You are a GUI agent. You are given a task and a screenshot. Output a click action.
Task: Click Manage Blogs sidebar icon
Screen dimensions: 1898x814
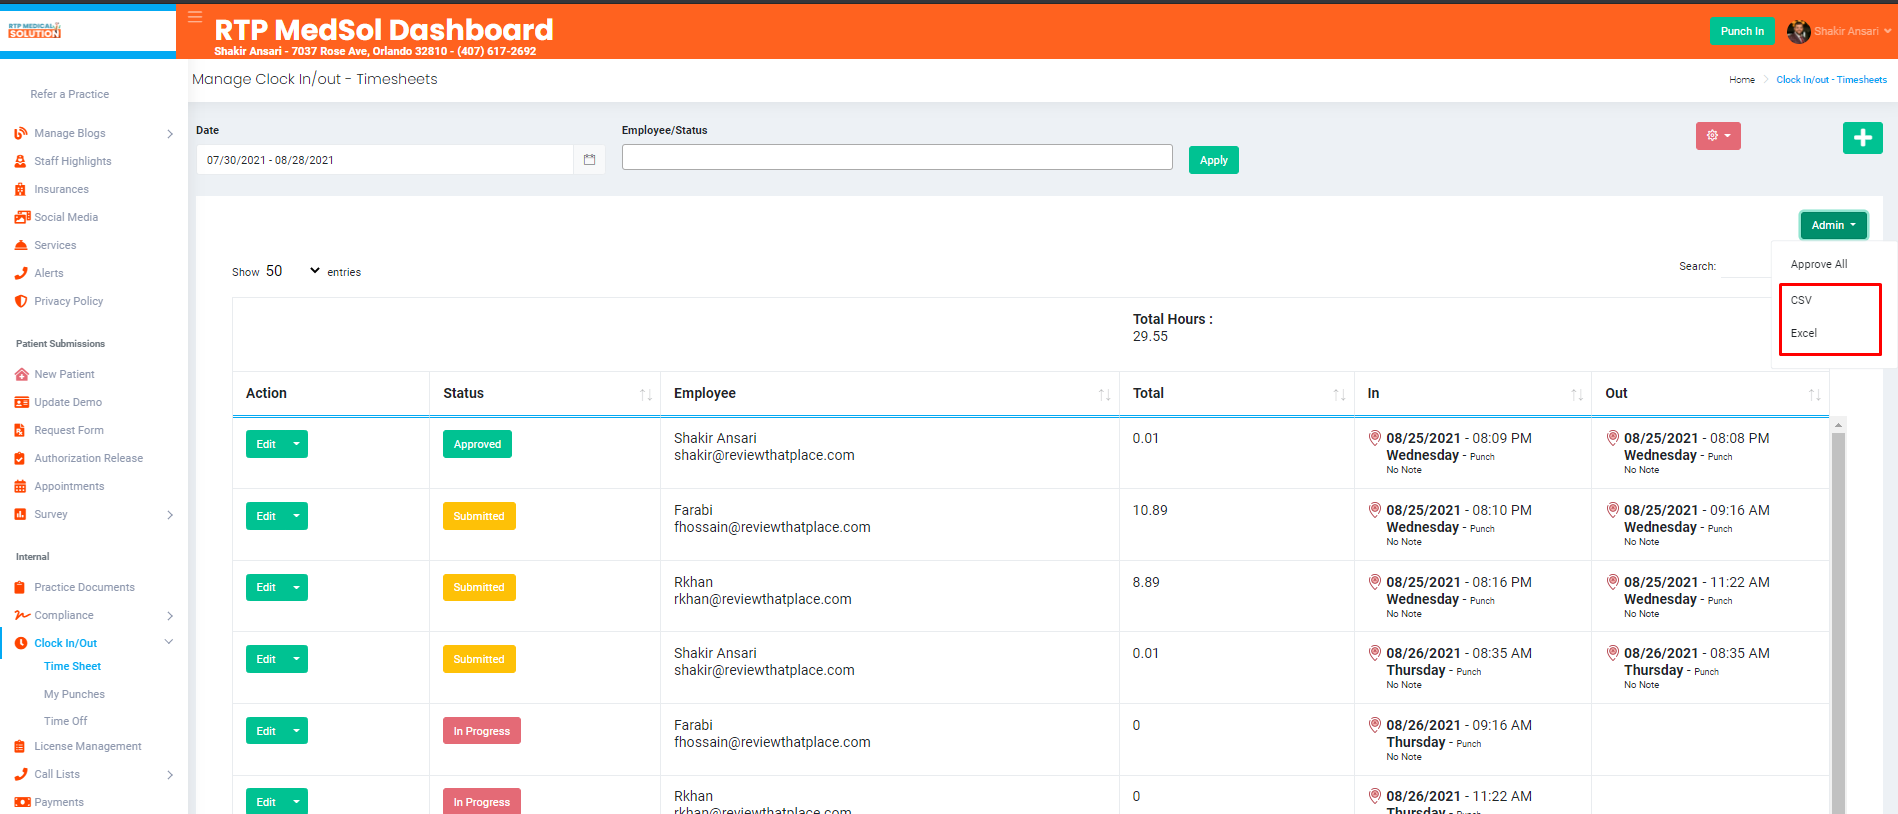21,133
